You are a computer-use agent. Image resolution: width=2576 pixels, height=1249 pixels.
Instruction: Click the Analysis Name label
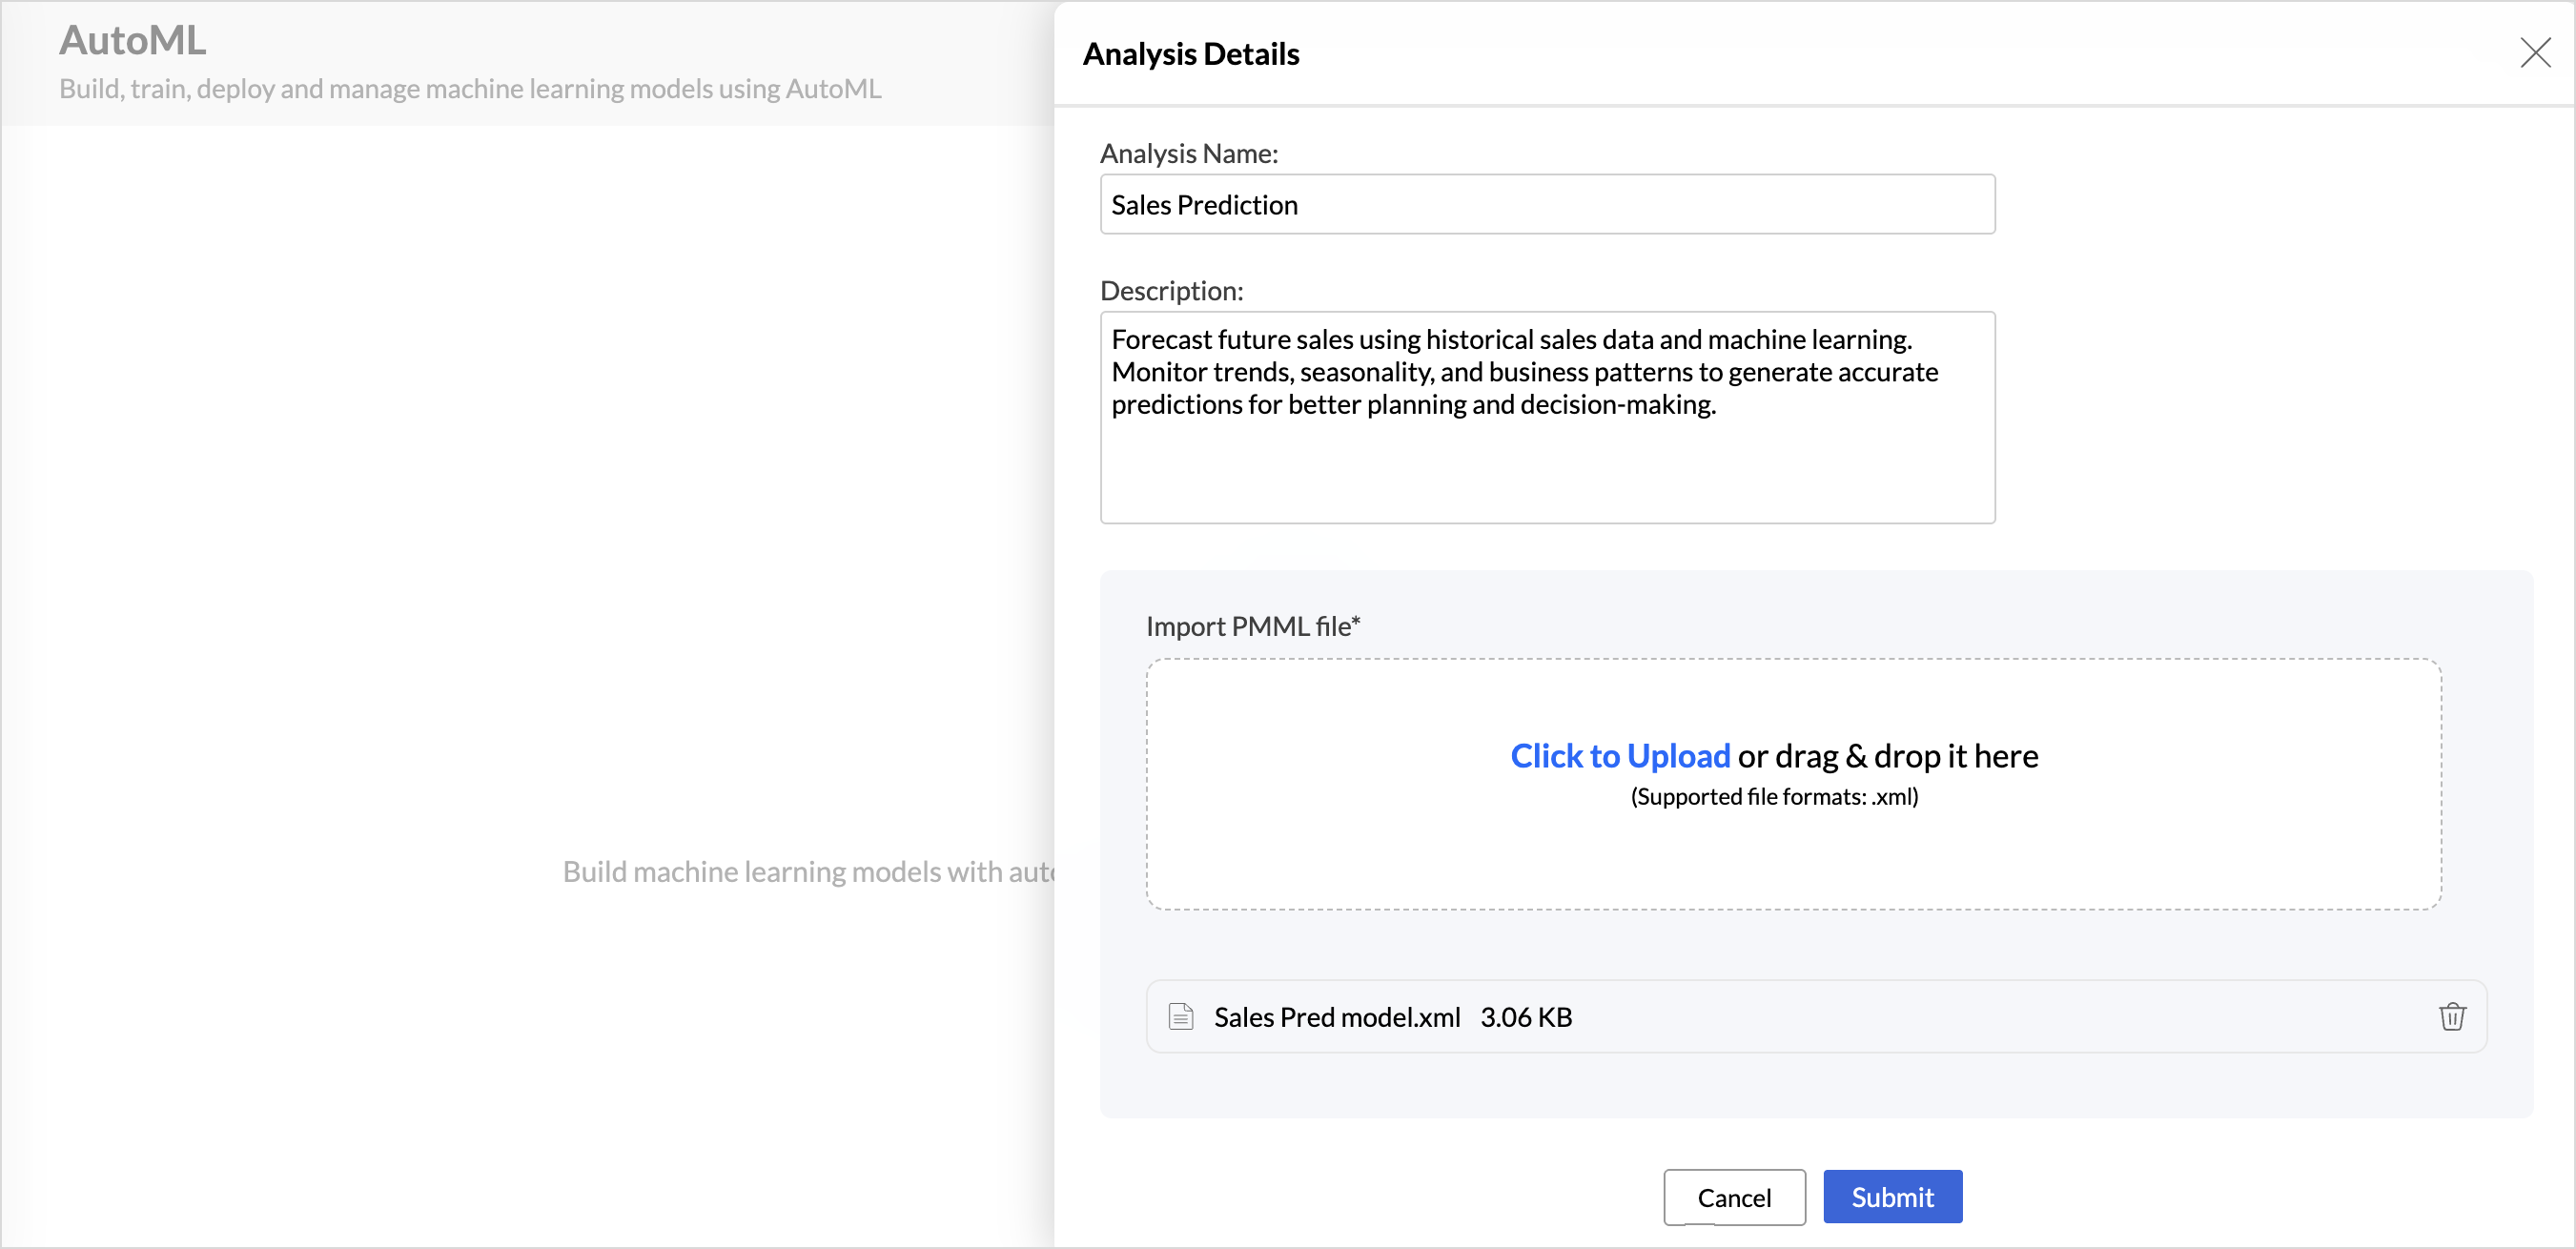(x=1188, y=153)
